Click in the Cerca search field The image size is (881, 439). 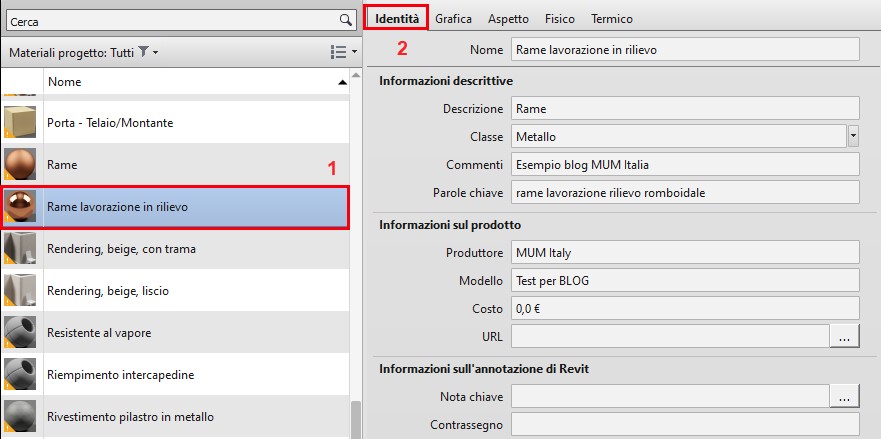pos(170,20)
